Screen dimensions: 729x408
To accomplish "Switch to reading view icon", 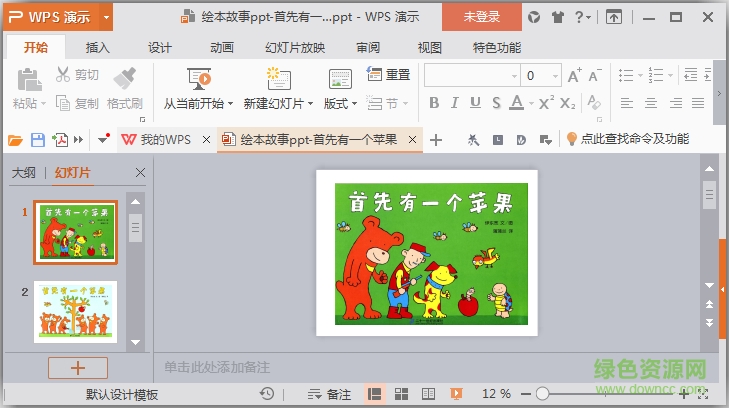I will (x=428, y=394).
